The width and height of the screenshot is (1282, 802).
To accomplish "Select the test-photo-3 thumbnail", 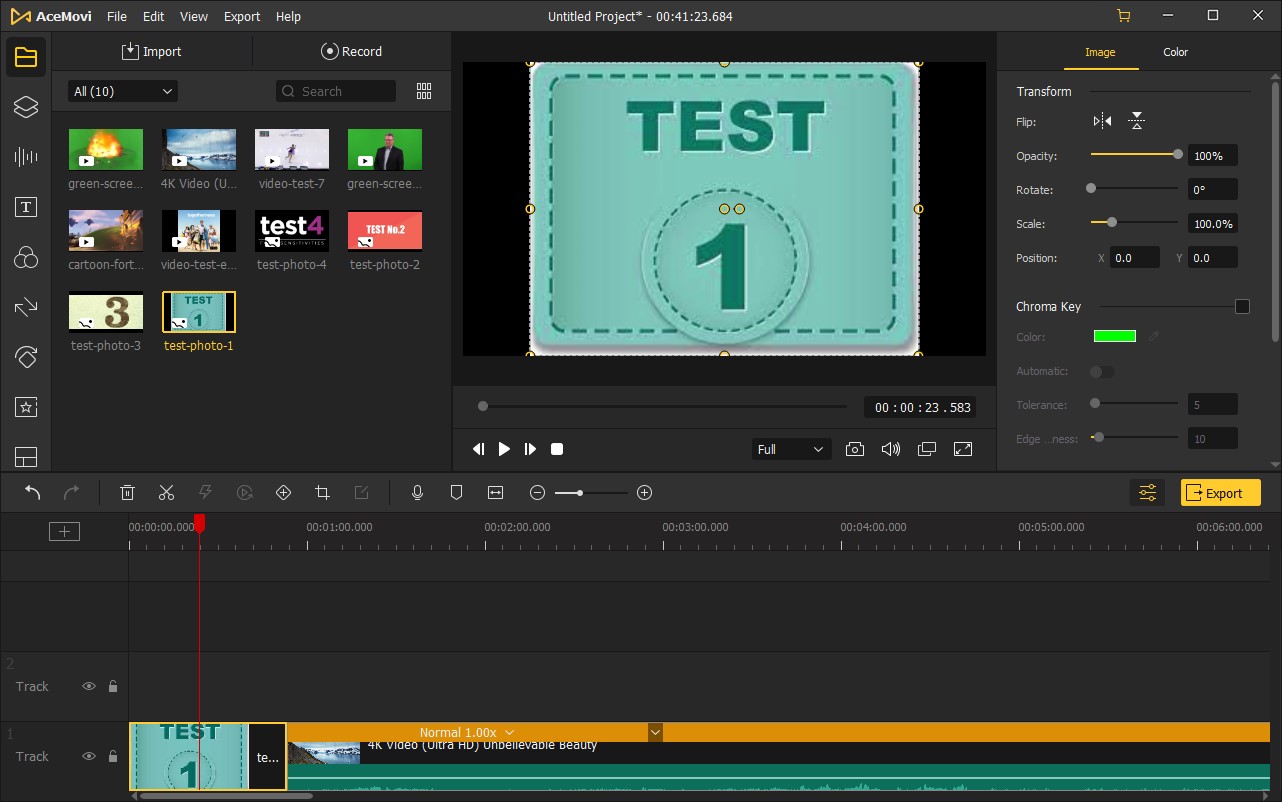I will coord(106,312).
